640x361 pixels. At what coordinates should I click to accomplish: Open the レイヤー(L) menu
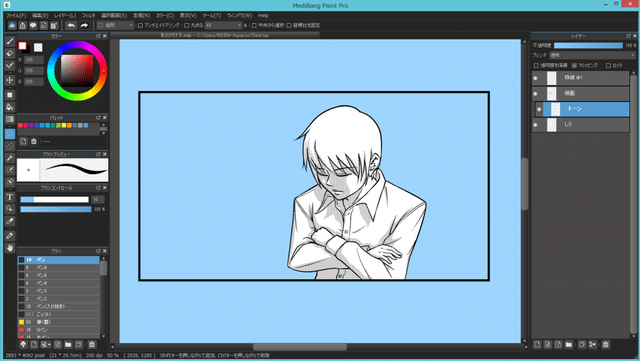[x=65, y=16]
